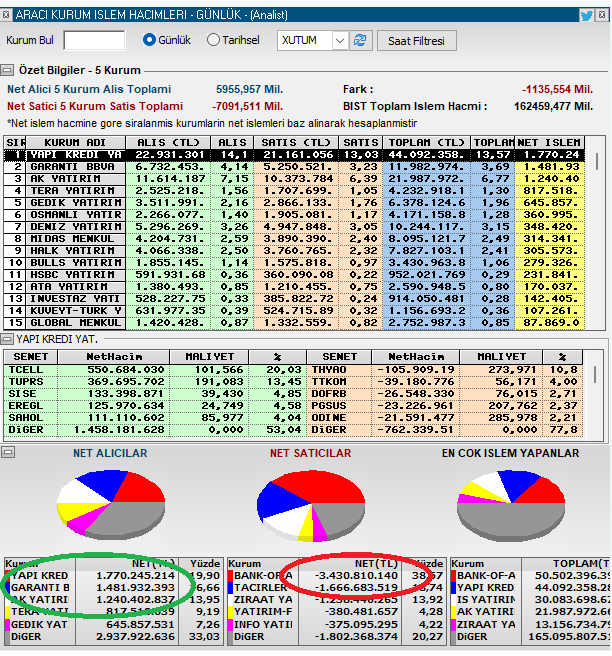Select the HALK YATIRIM row
Screen dimensions: 612x656
click(294, 251)
